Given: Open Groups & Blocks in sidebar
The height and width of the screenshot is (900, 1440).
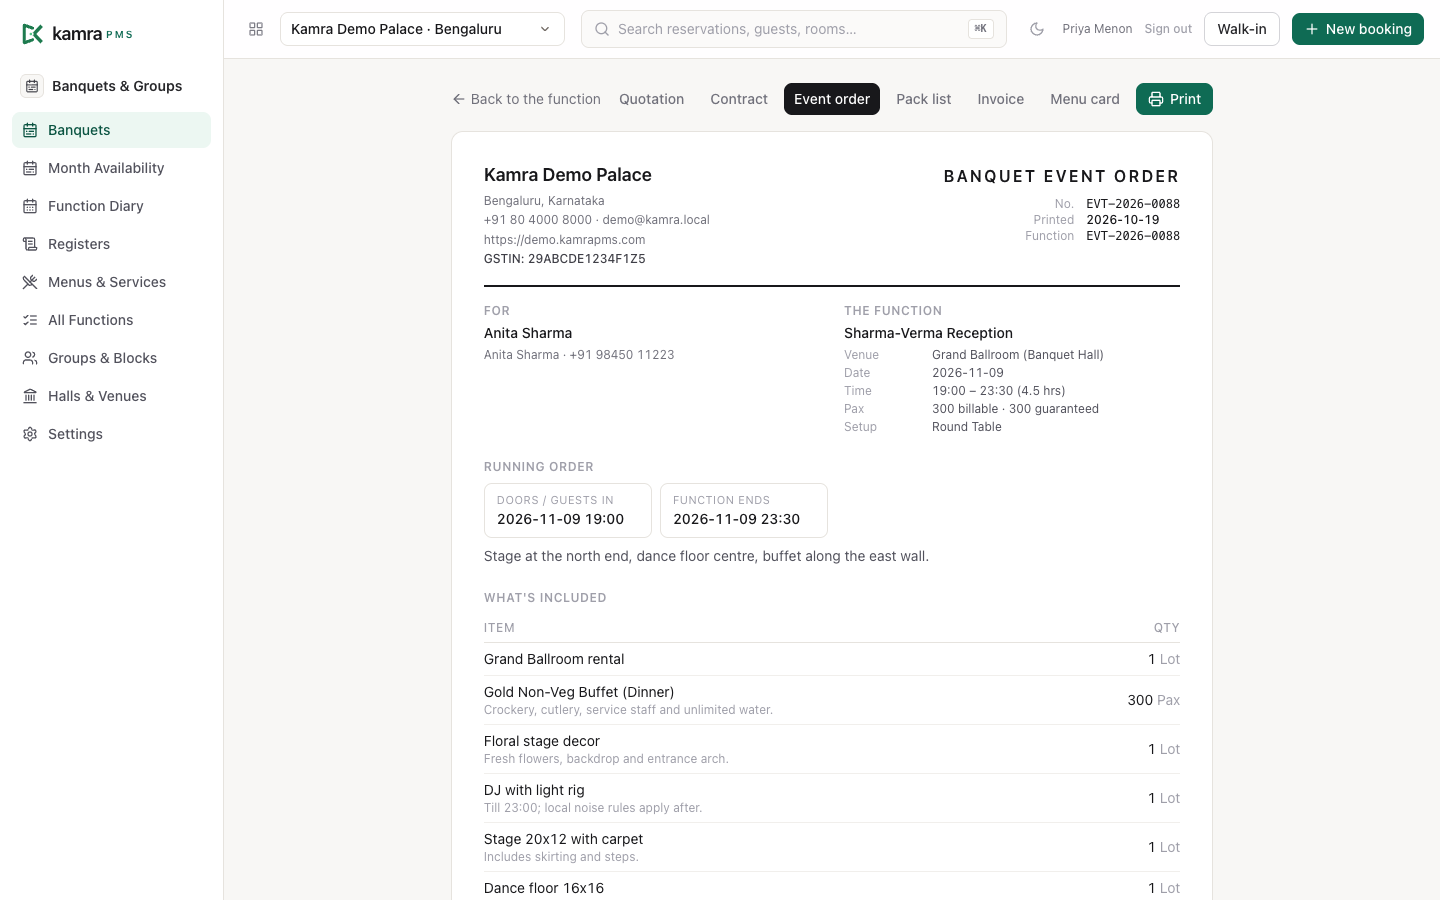Looking at the screenshot, I should click(112, 358).
